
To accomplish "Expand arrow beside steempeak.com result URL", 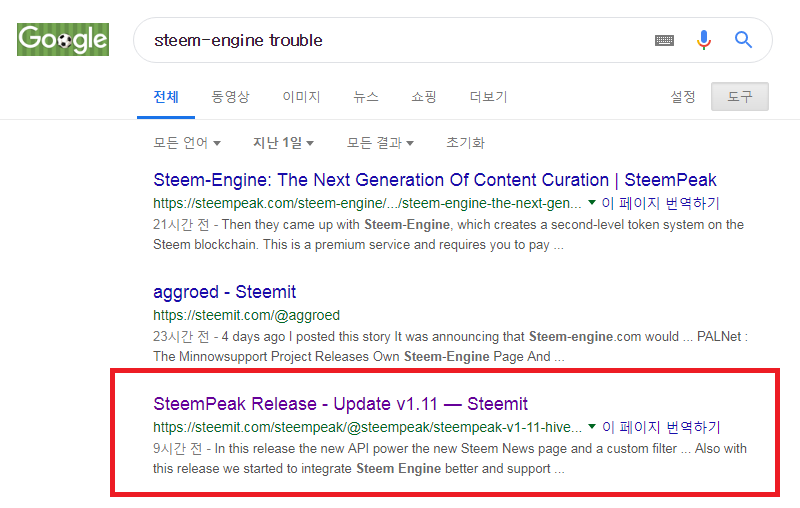I will tap(592, 202).
